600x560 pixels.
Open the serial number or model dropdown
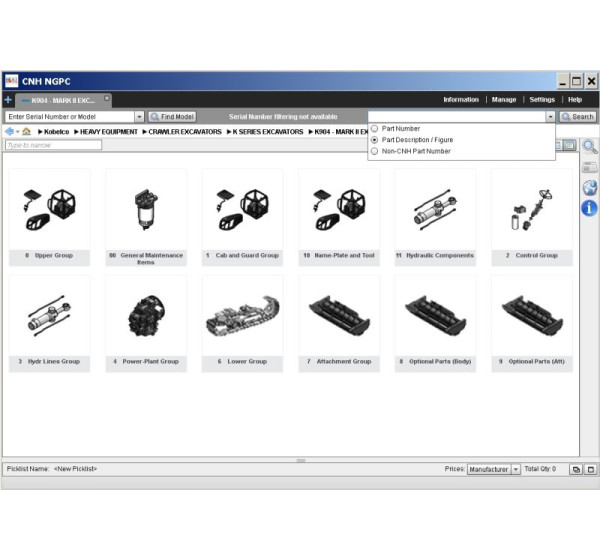[139, 117]
